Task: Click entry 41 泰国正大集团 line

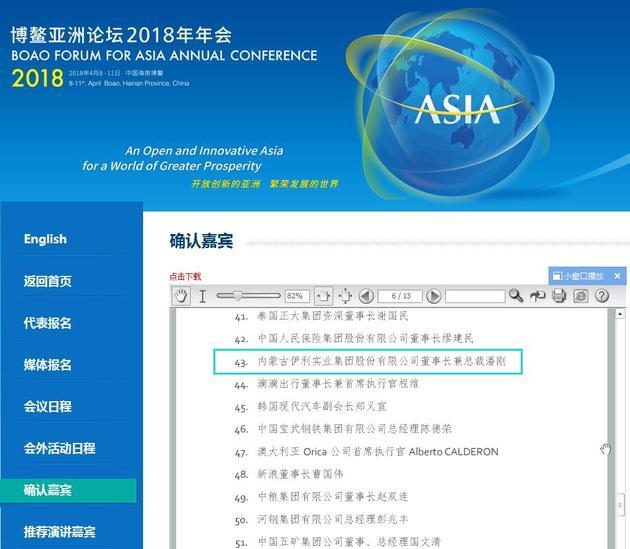Action: pyautogui.click(x=321, y=316)
